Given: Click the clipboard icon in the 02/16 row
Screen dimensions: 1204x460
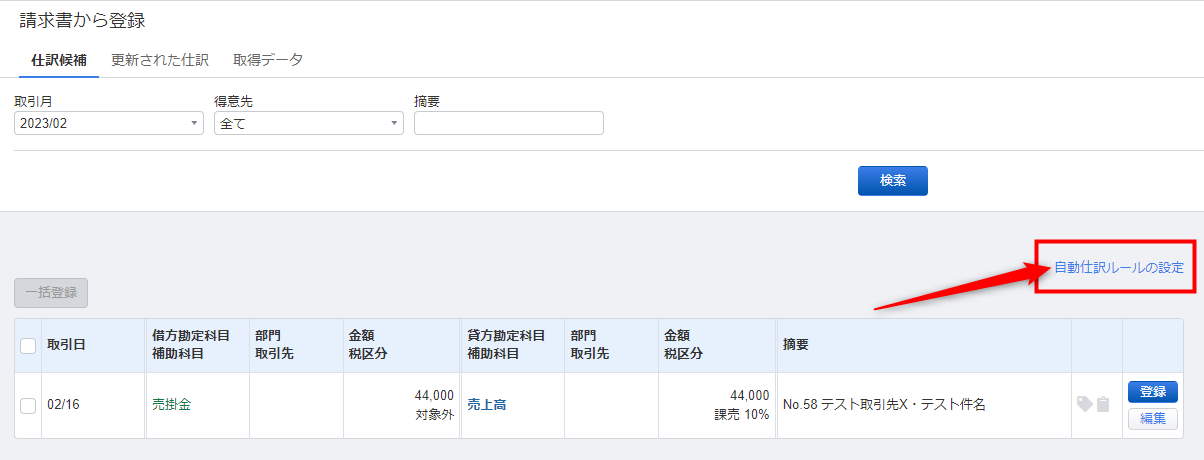Looking at the screenshot, I should click(1103, 404).
